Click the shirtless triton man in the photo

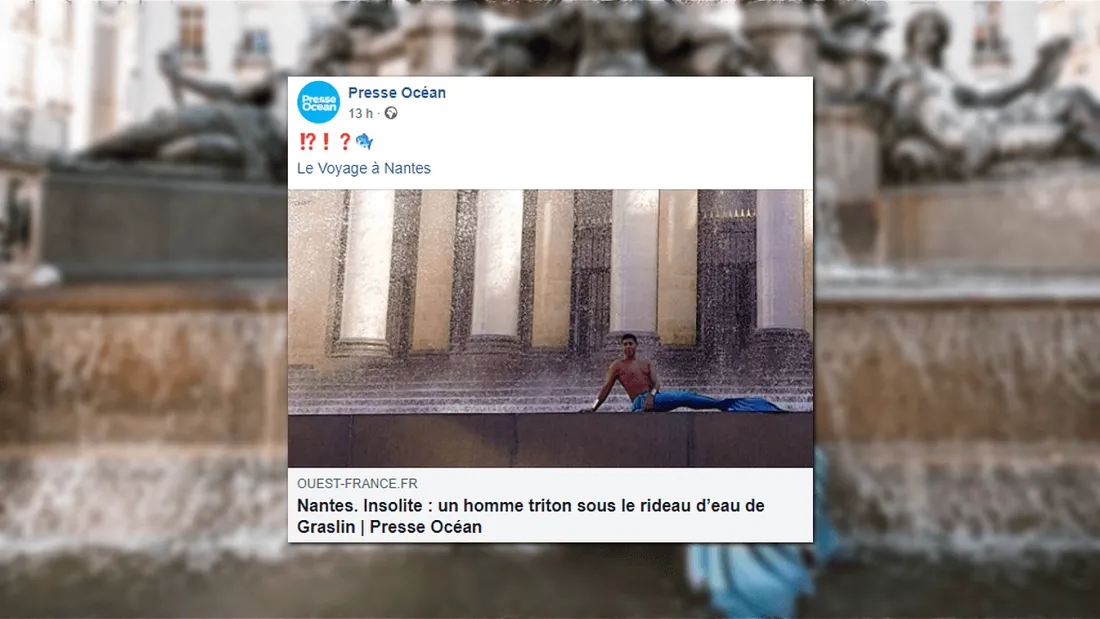626,372
